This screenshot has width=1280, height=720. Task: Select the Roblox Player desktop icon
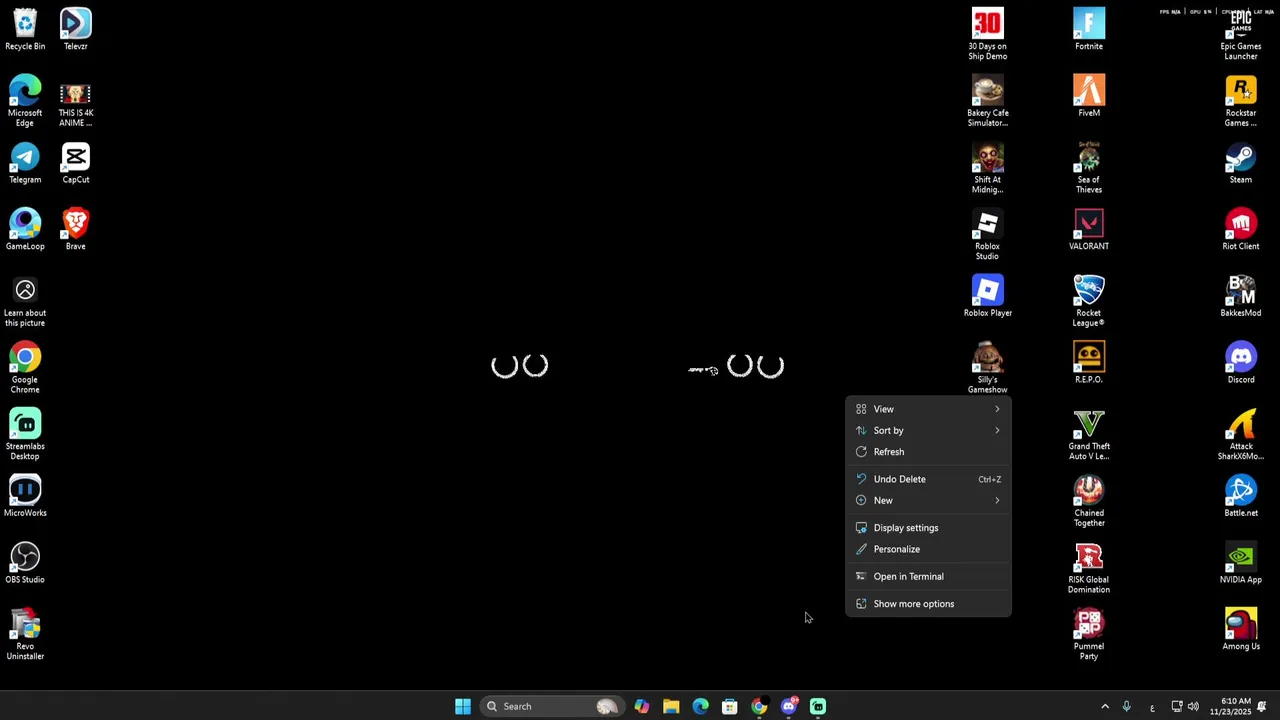[987, 296]
